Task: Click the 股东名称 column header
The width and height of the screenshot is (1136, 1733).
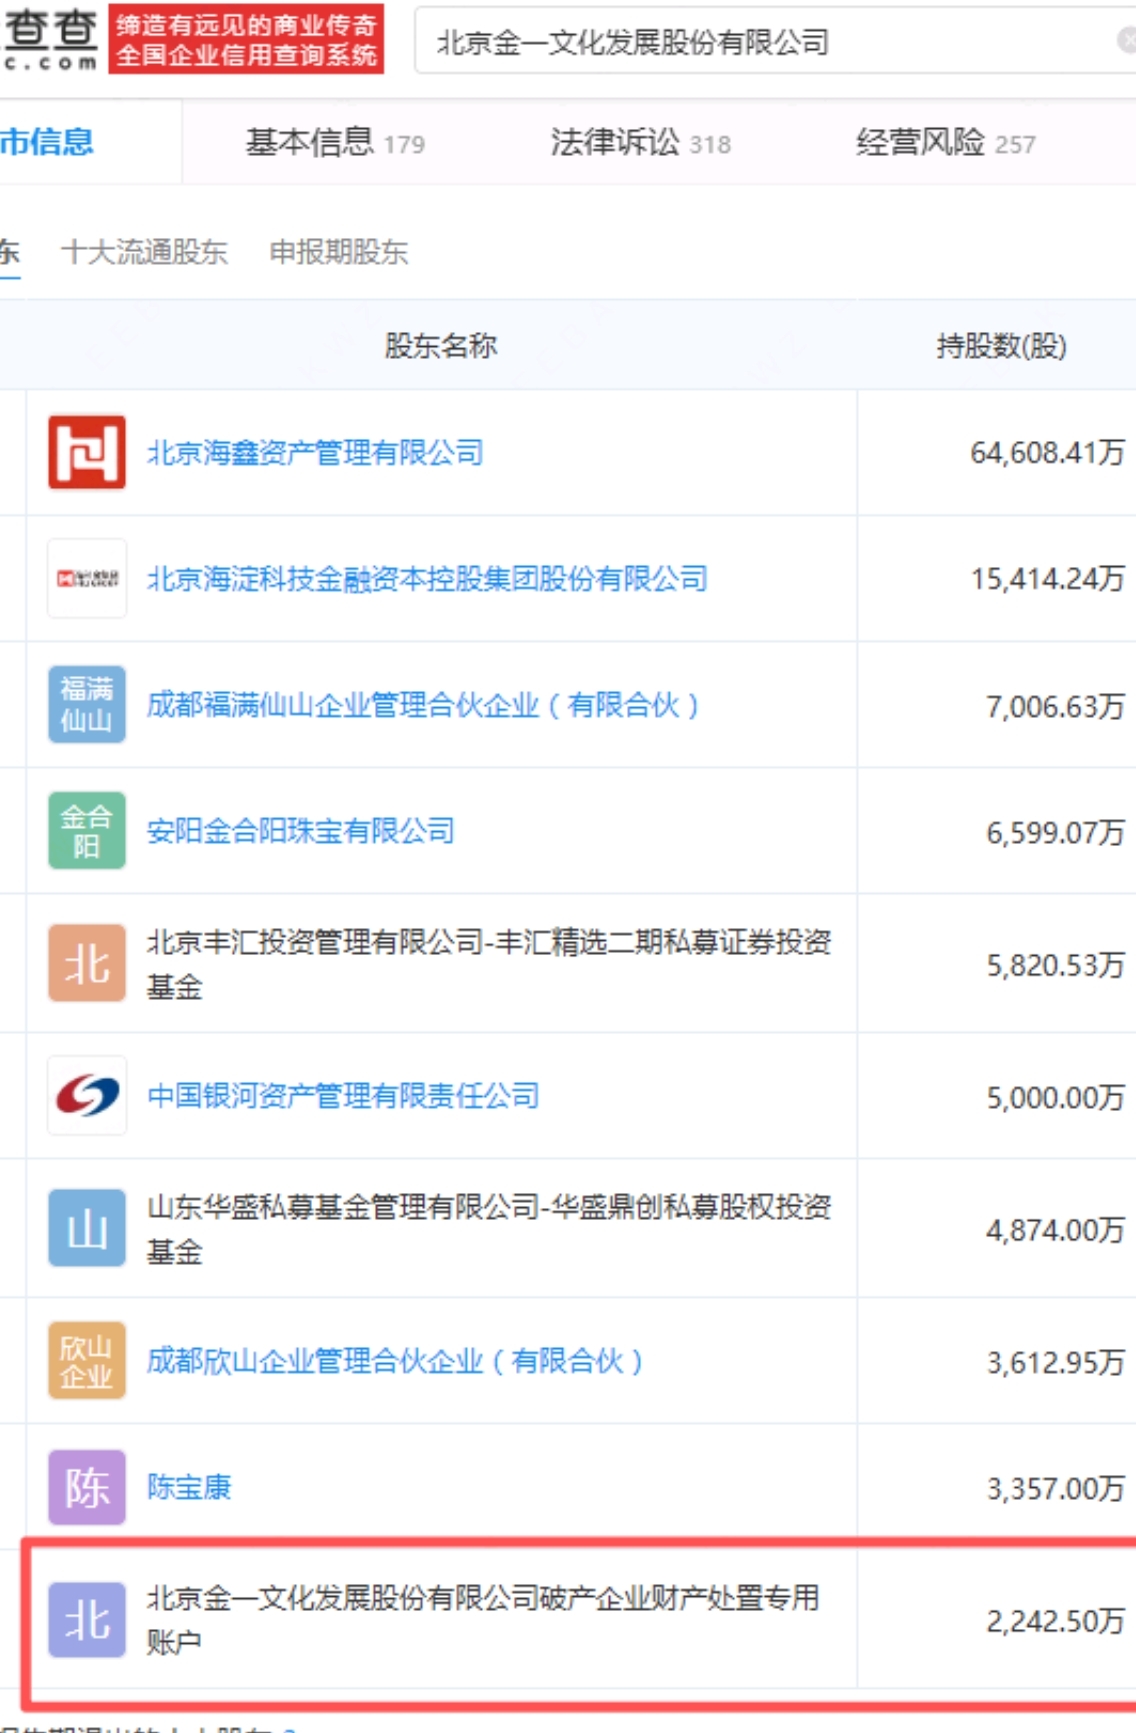Action: point(441,346)
